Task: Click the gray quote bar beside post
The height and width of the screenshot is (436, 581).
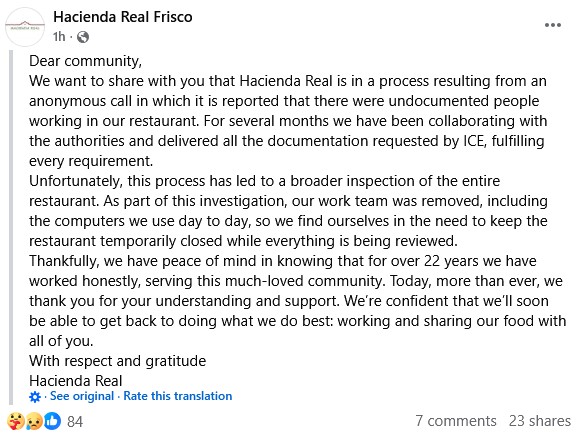Action: tap(11, 227)
